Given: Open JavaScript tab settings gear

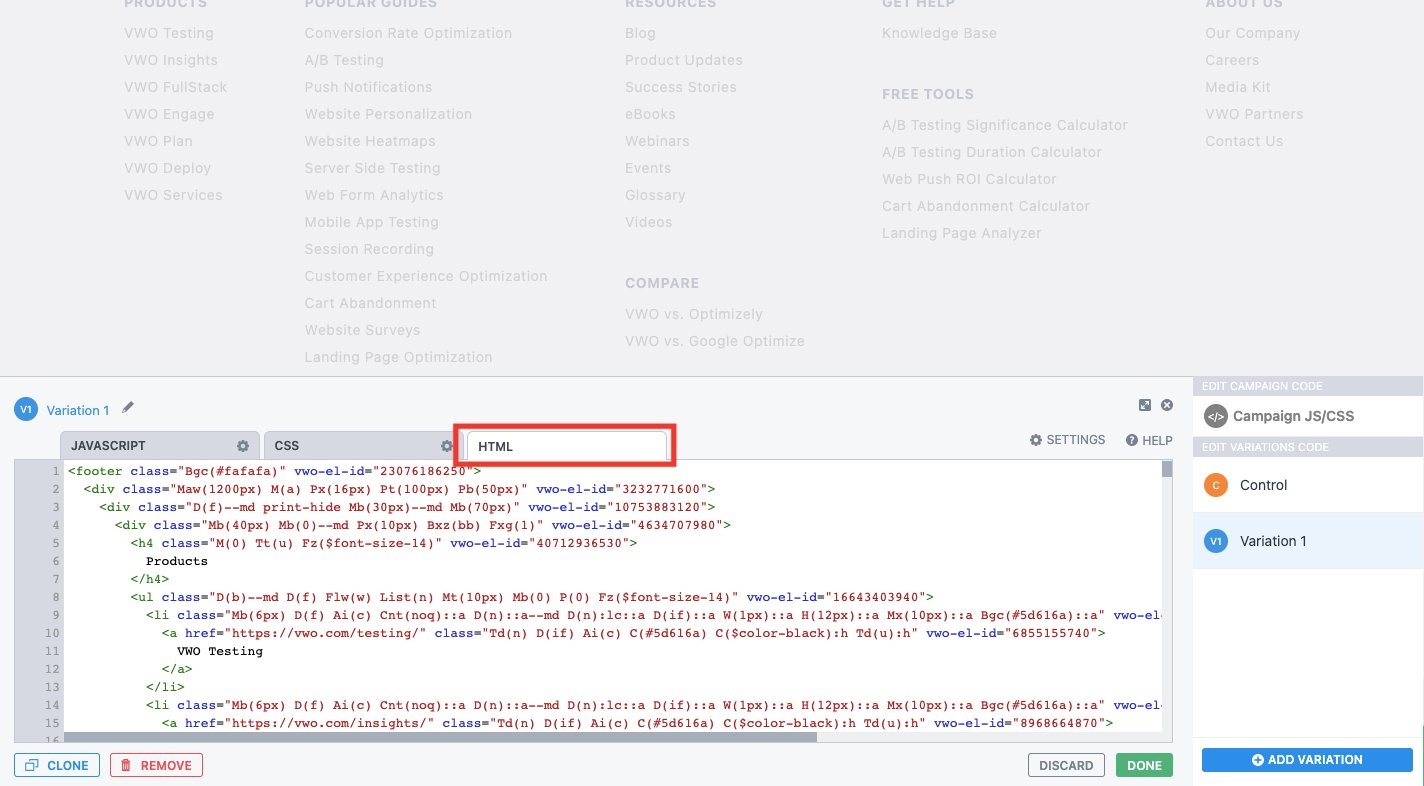Looking at the screenshot, I should click(243, 446).
